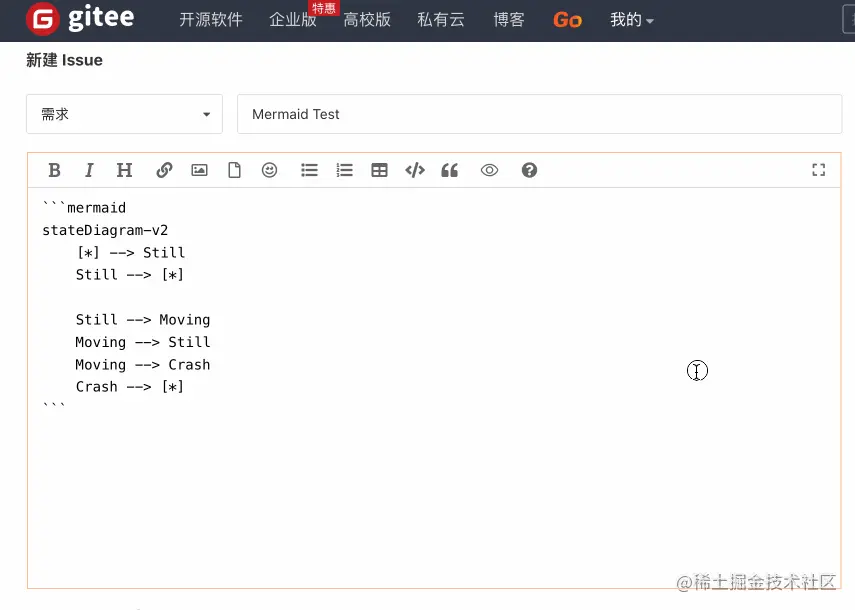Screen dimensions: 855x610
Task: Open the 需求 issue type dropdown
Action: 124,114
